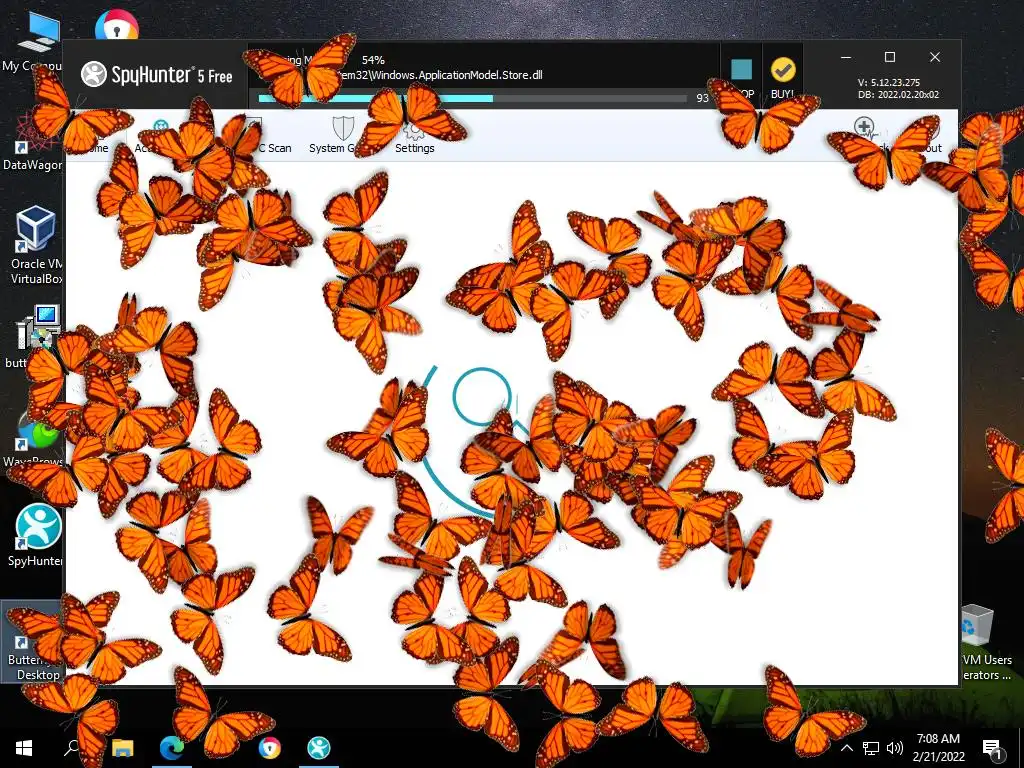Click the 54% scan percentage text
The width and height of the screenshot is (1024, 768).
coord(373,60)
